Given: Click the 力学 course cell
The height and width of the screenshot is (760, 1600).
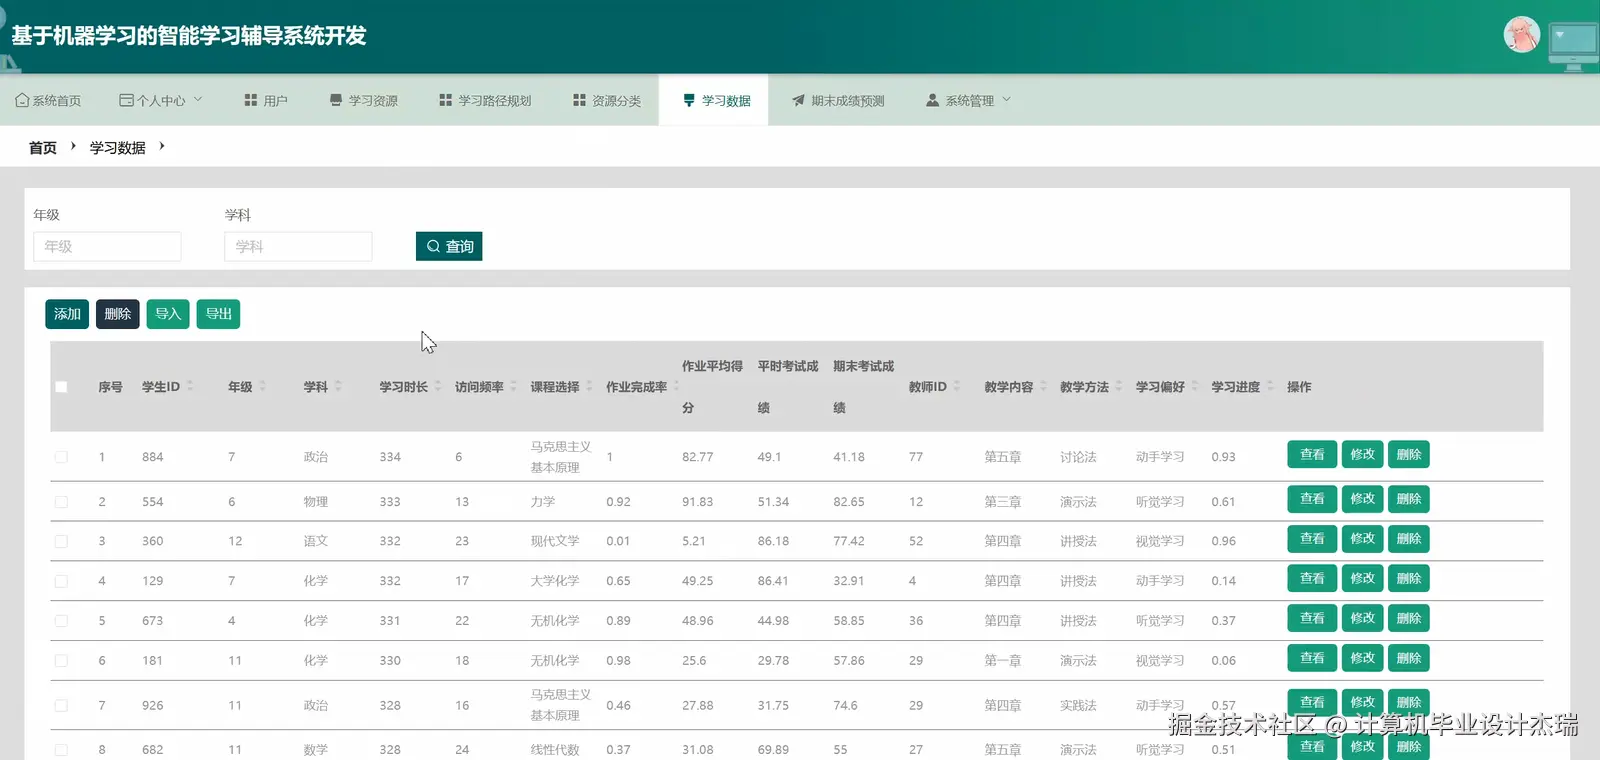Looking at the screenshot, I should (x=543, y=502).
